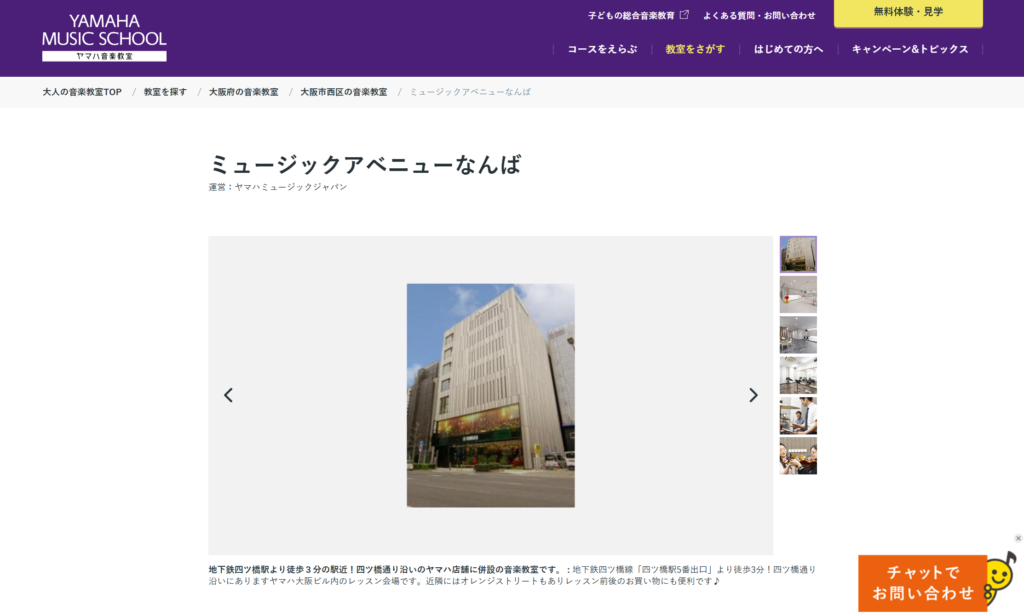This screenshot has width=1024, height=616.
Task: Click the 無料体験・見学 button
Action: pos(908,12)
